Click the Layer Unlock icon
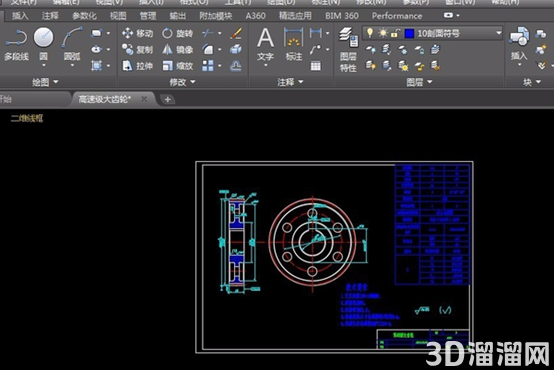 [419, 65]
